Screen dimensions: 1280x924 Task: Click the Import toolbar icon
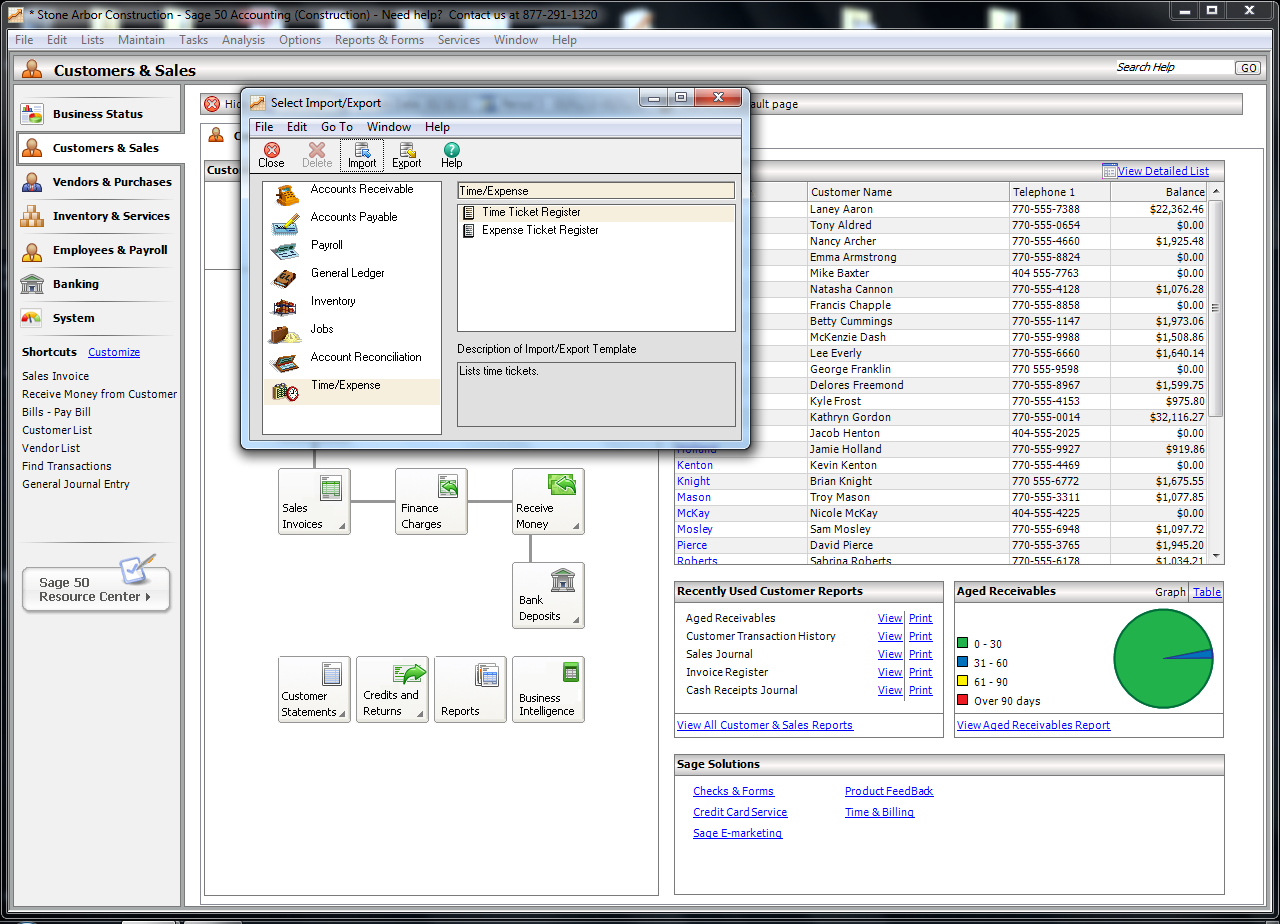[x=361, y=155]
